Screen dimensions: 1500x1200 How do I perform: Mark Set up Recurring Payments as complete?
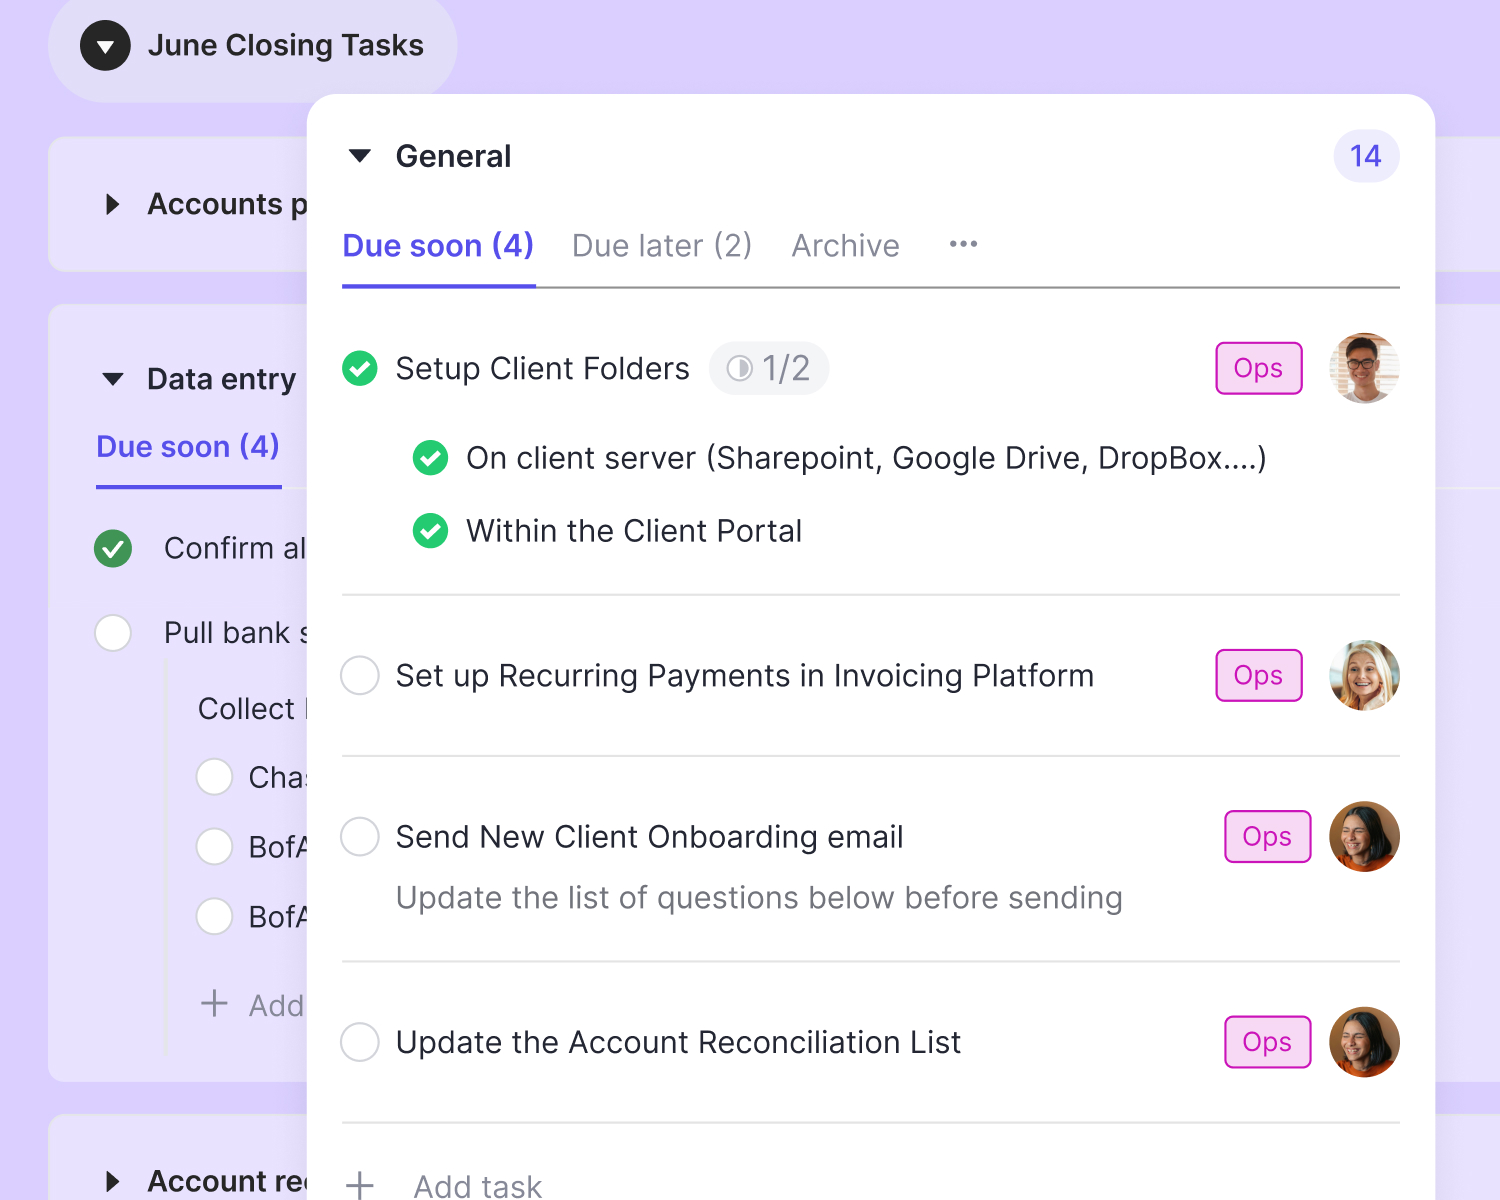[359, 675]
